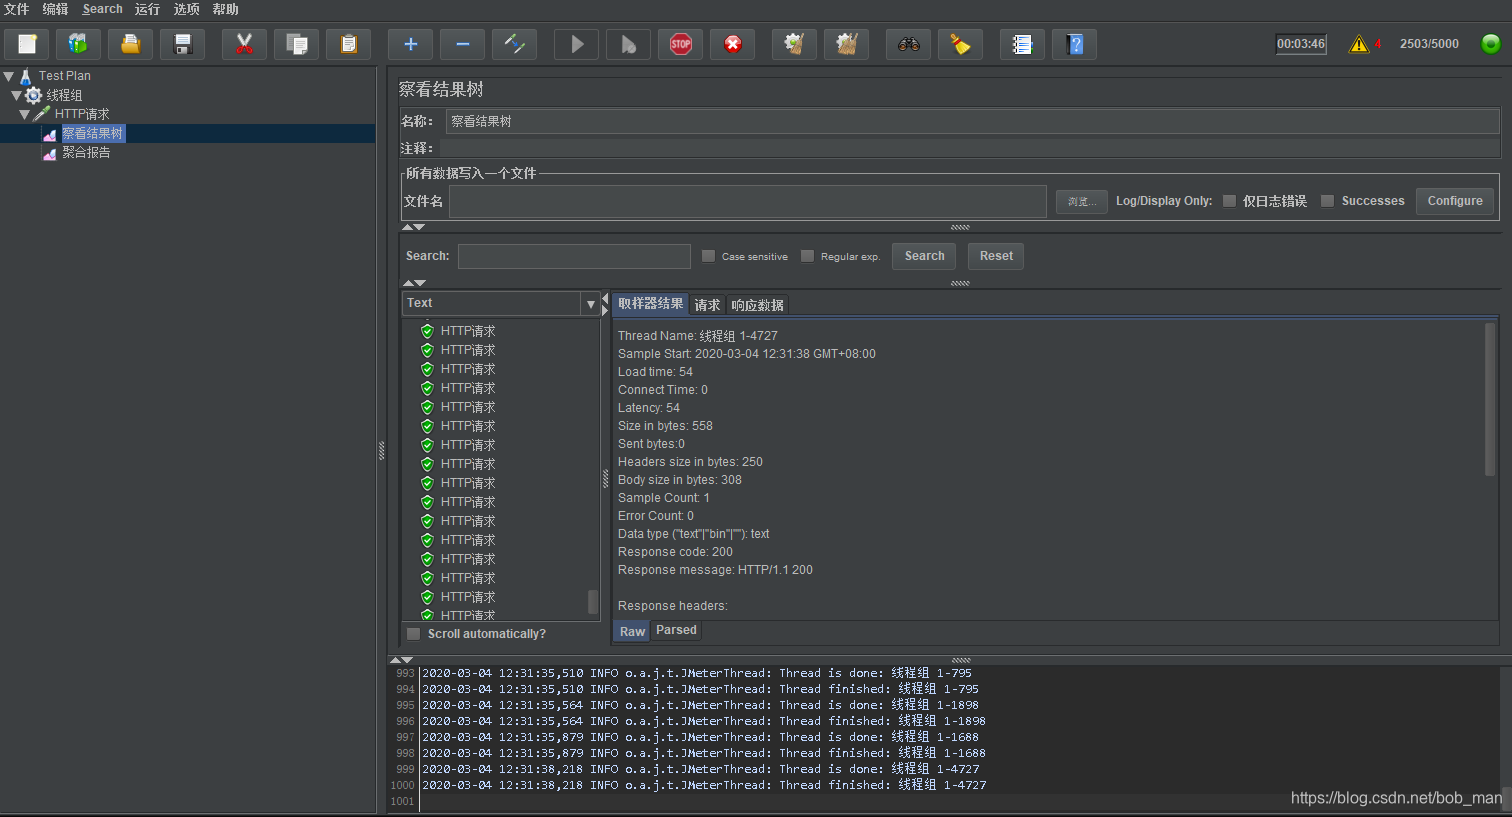Open the 文件 menu
1512x817 pixels.
17,9
